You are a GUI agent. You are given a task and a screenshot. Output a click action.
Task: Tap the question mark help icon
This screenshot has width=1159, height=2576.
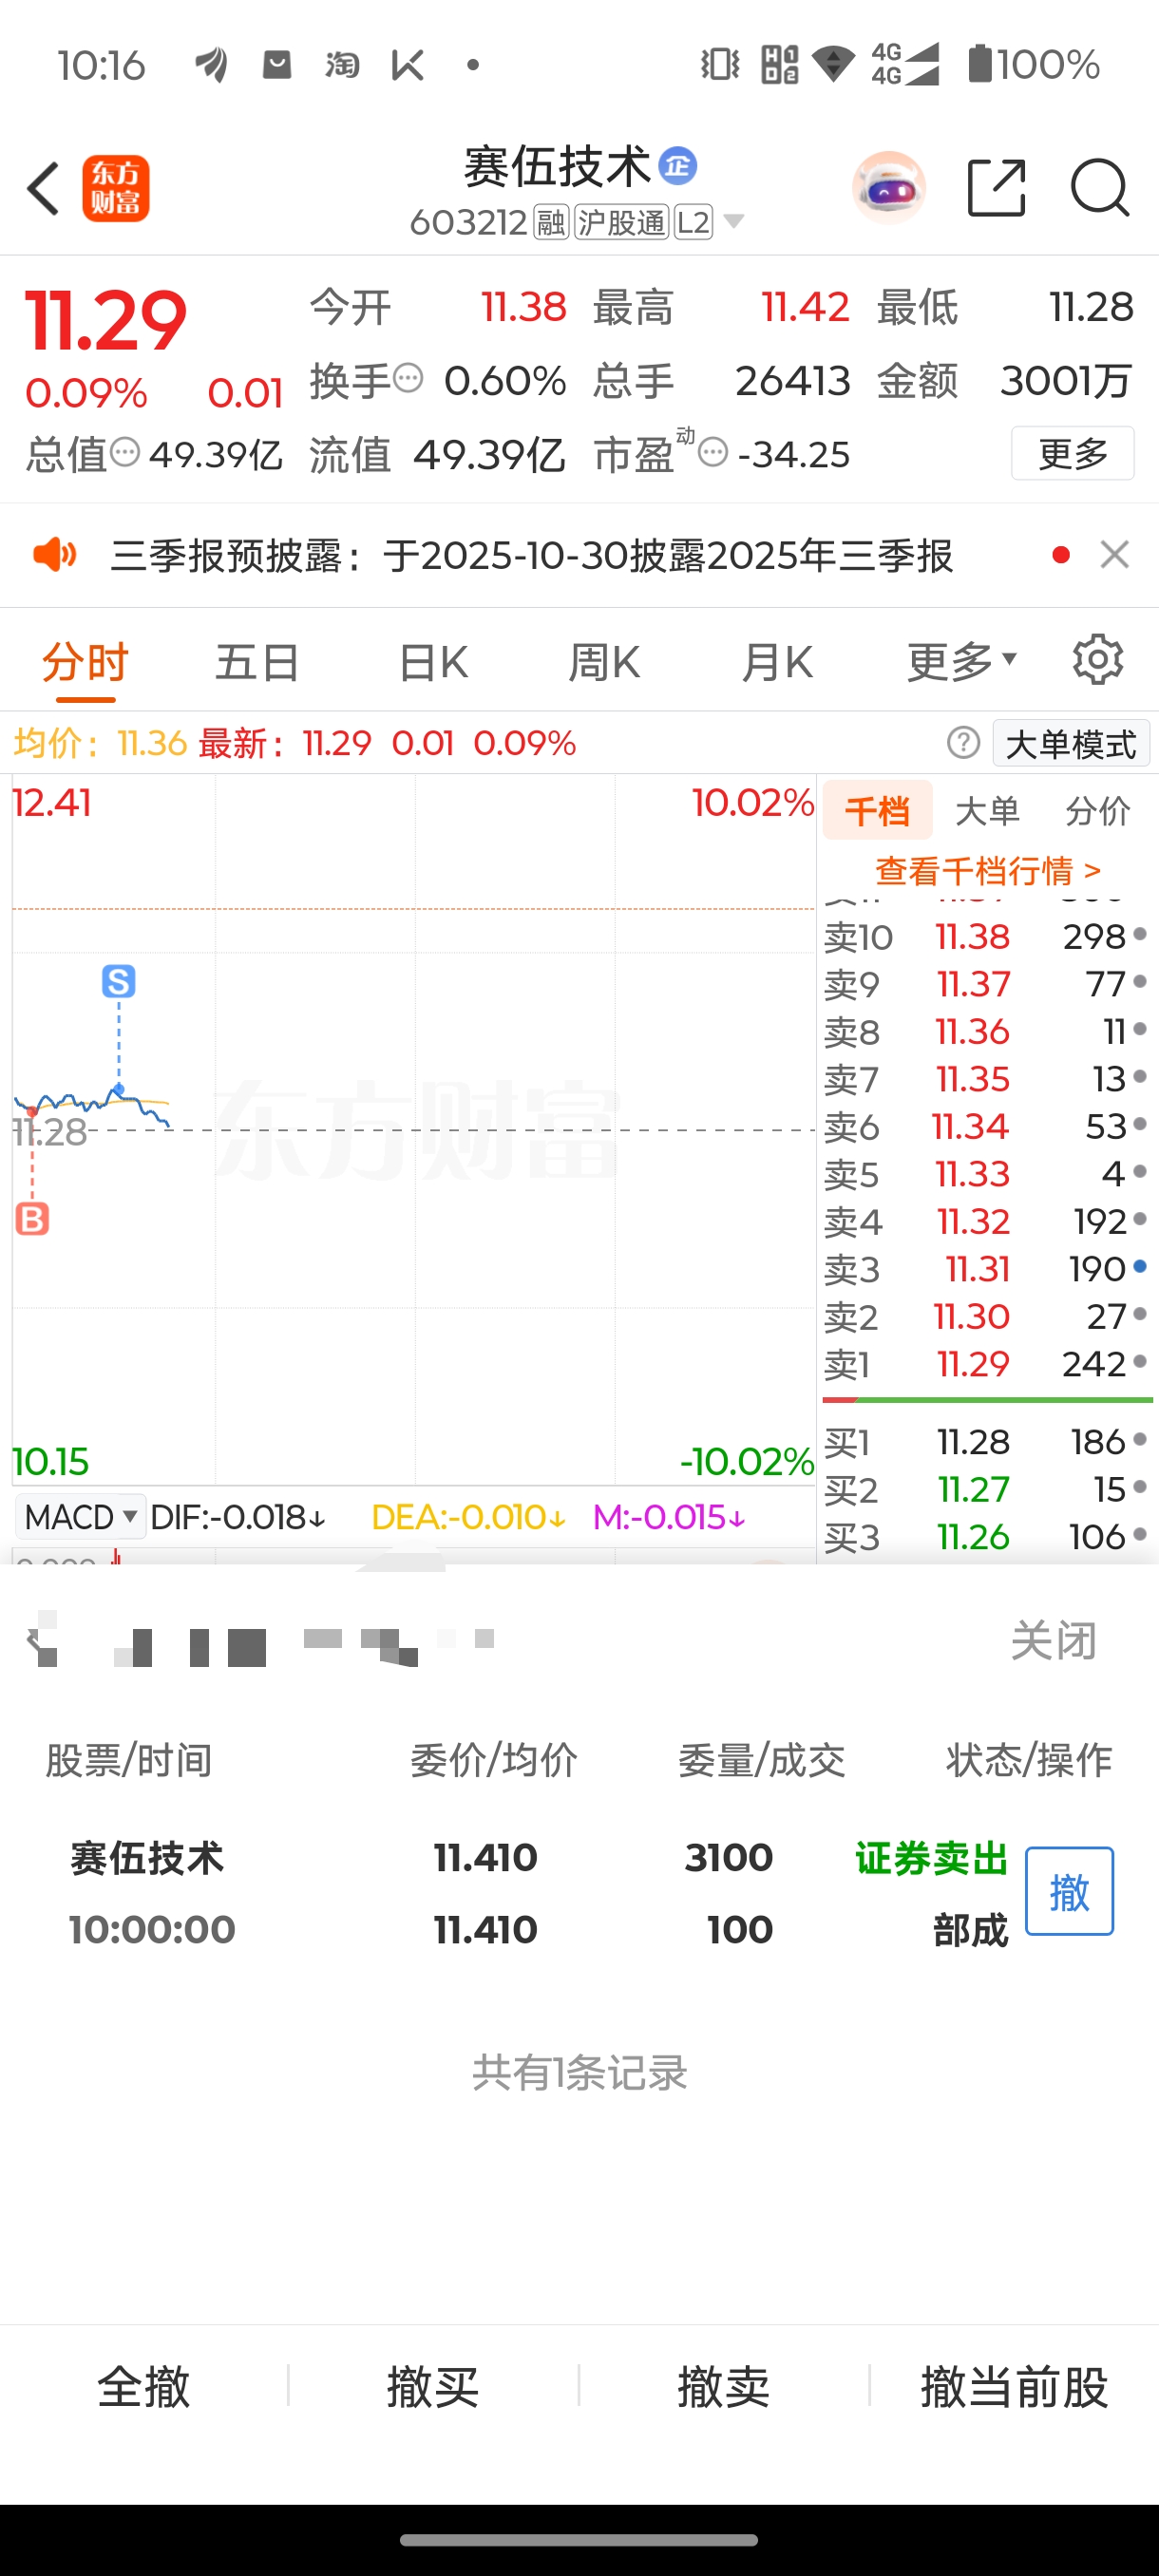[x=963, y=743]
